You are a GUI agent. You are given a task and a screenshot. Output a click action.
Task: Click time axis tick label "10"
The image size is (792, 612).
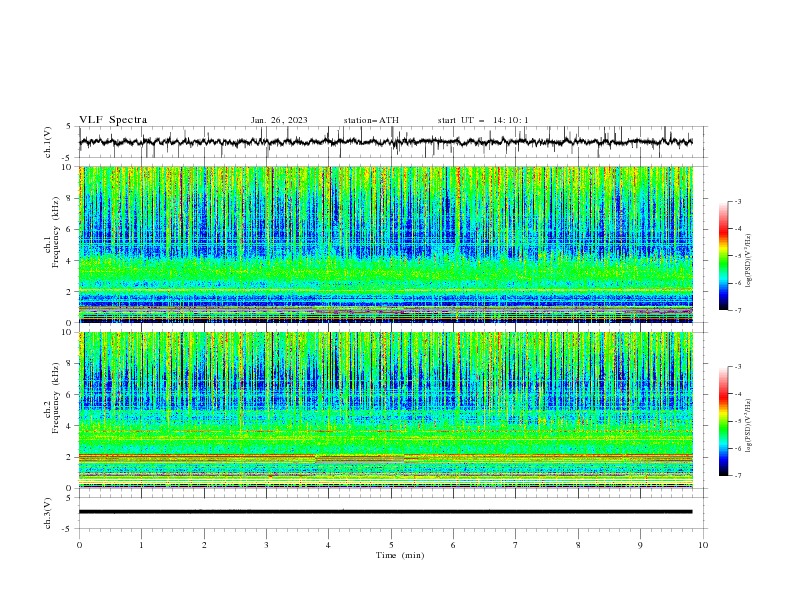click(703, 545)
